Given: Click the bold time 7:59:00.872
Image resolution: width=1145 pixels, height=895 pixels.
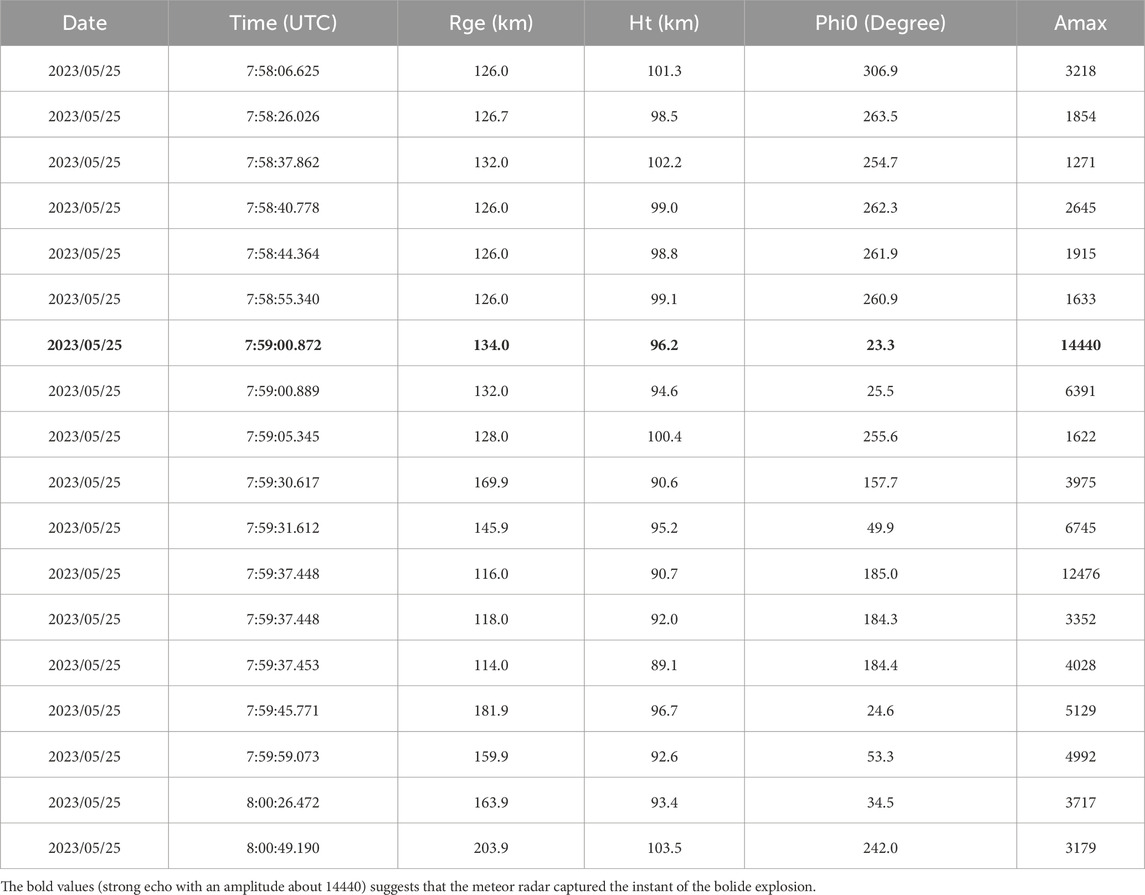Looking at the screenshot, I should [x=283, y=344].
